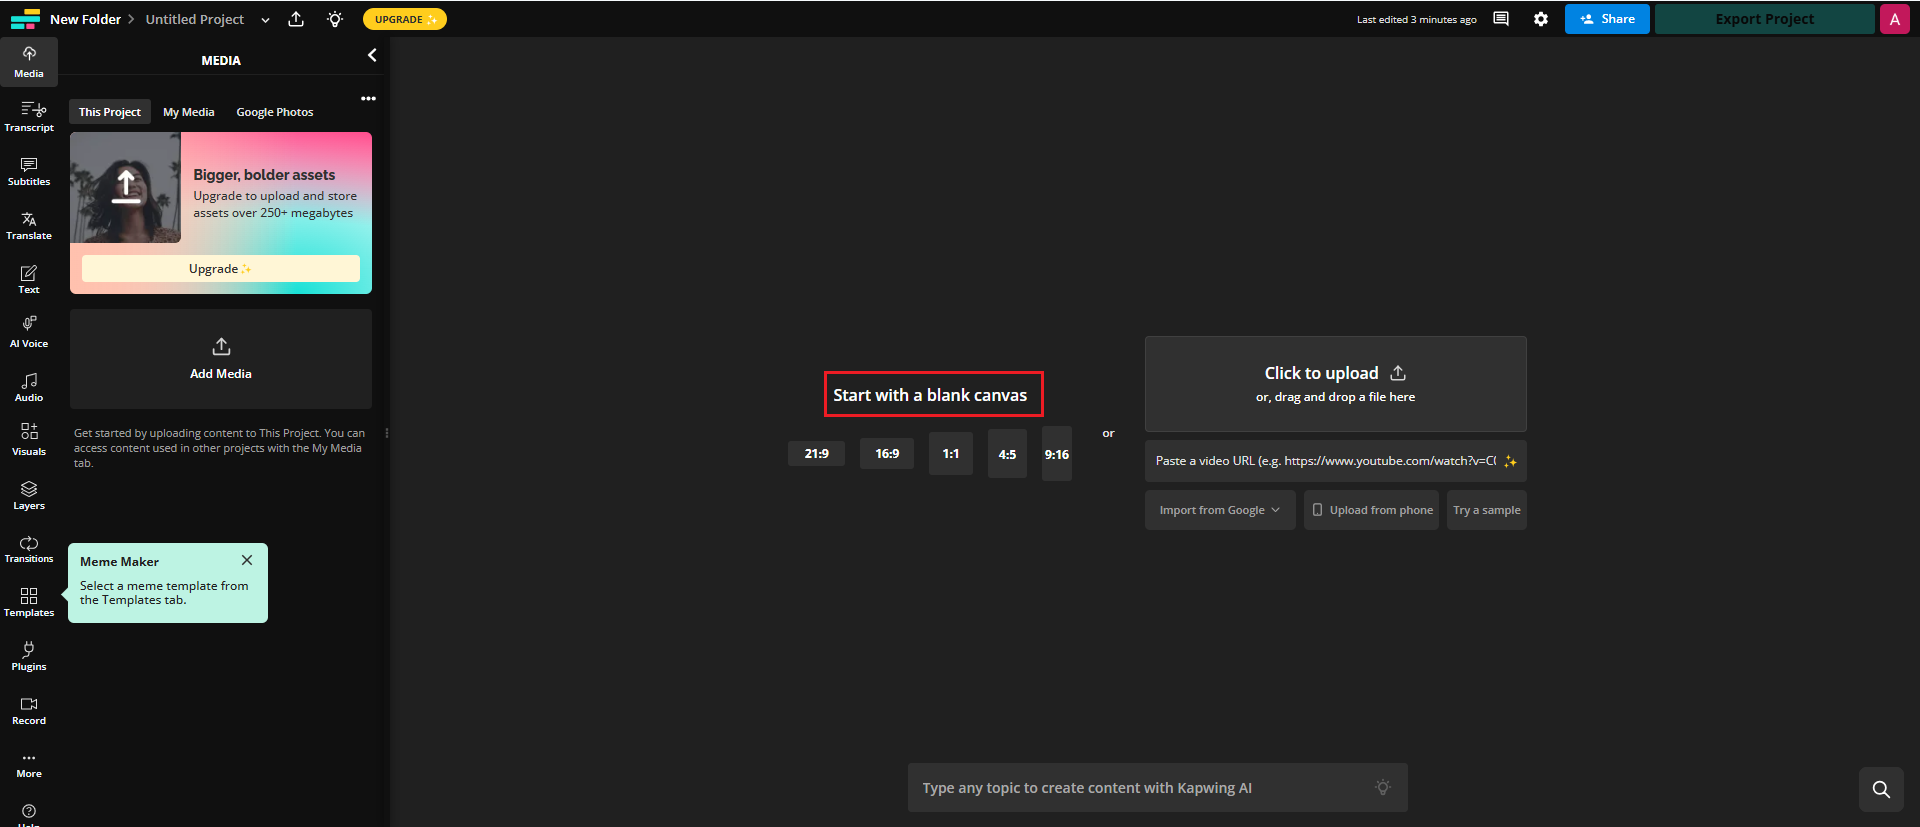The width and height of the screenshot is (1920, 827).
Task: Open the Audio panel
Action: pos(29,387)
